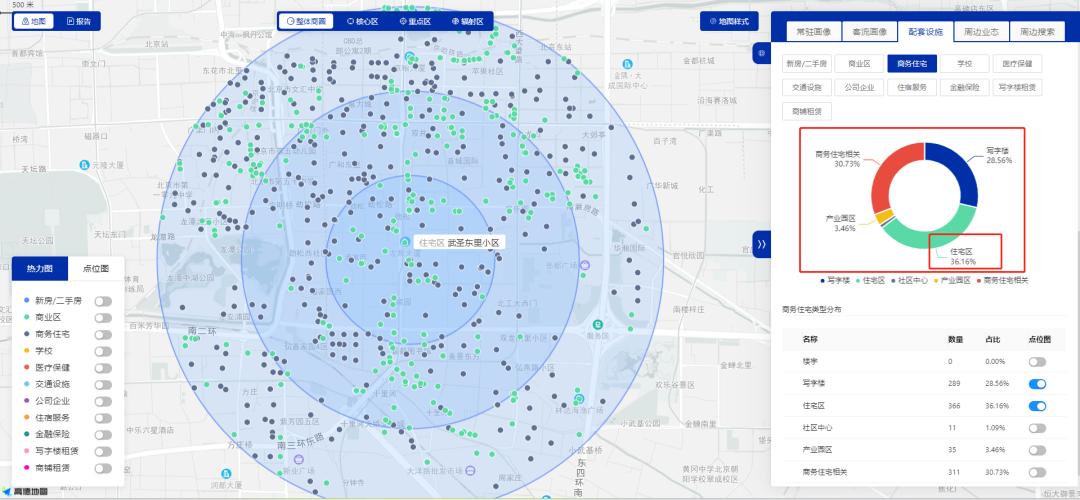
Task: Choose the 住宿服务 facility filter
Action: tap(911, 87)
